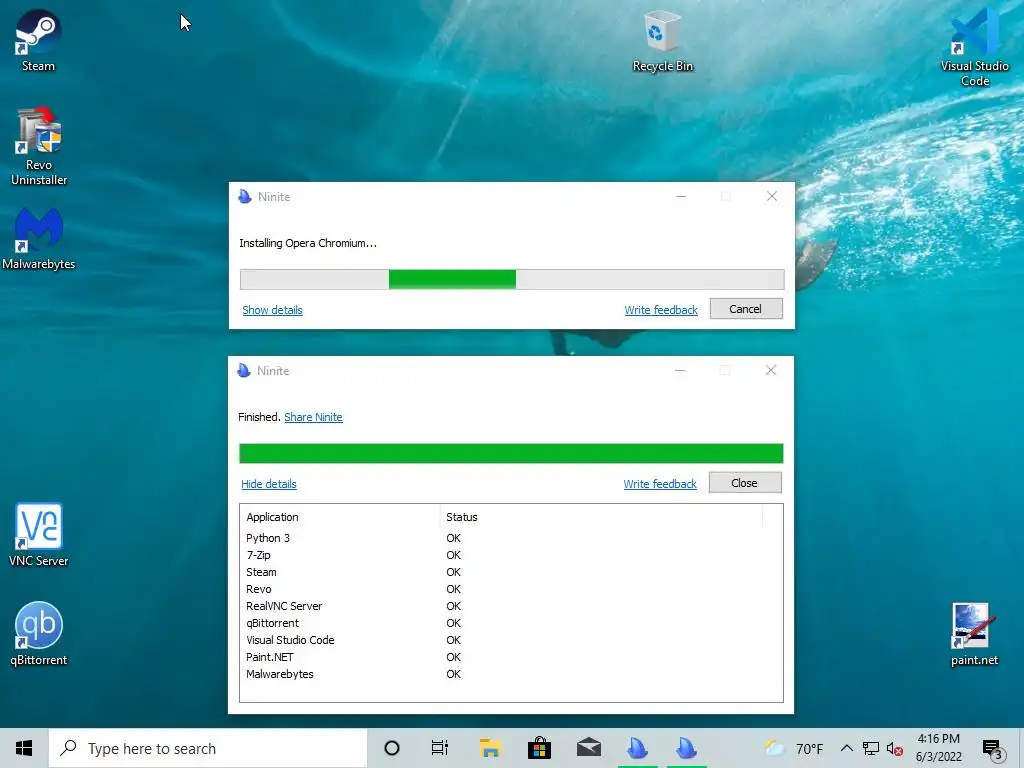Select the 7-Zip row
The height and width of the screenshot is (768, 1024).
tap(511, 555)
